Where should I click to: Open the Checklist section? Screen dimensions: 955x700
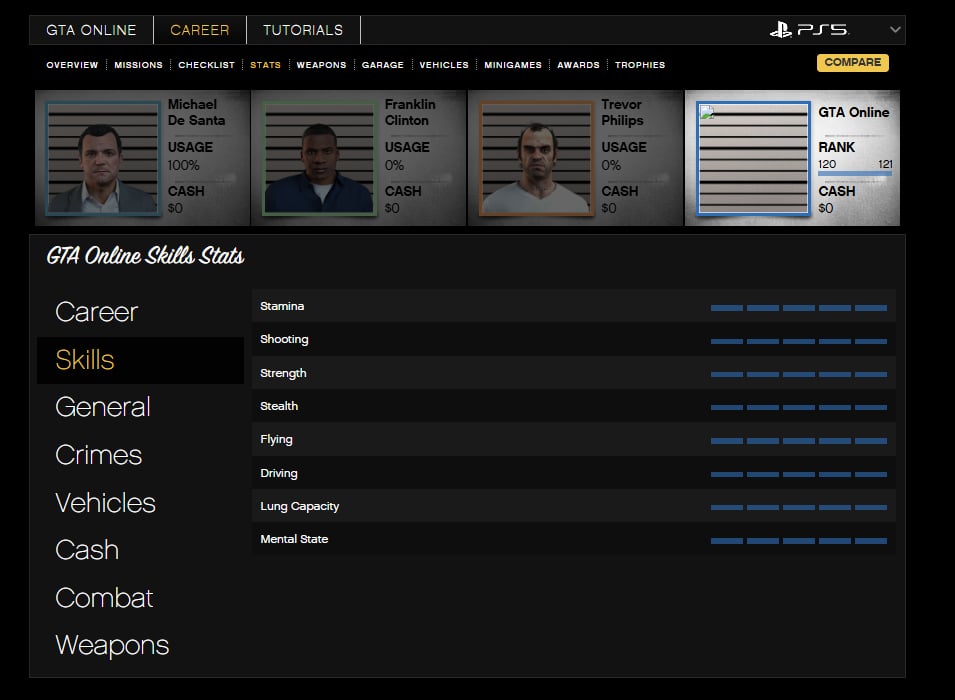[x=206, y=65]
